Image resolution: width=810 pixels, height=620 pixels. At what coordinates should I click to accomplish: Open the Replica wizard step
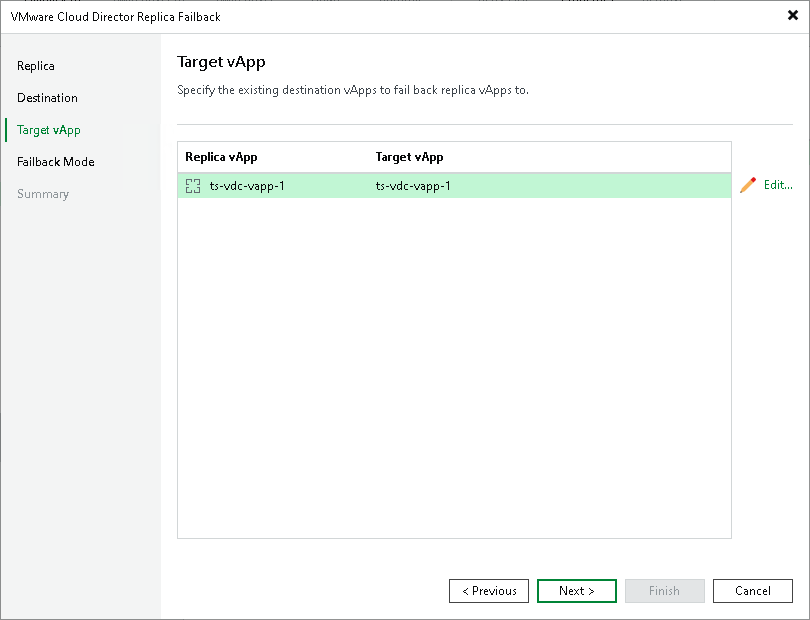(36, 66)
